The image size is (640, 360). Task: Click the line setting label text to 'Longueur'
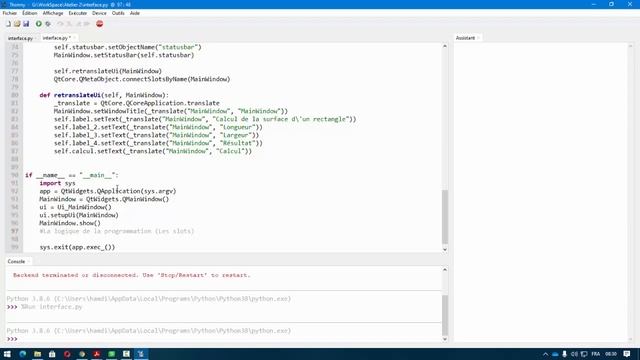158,127
